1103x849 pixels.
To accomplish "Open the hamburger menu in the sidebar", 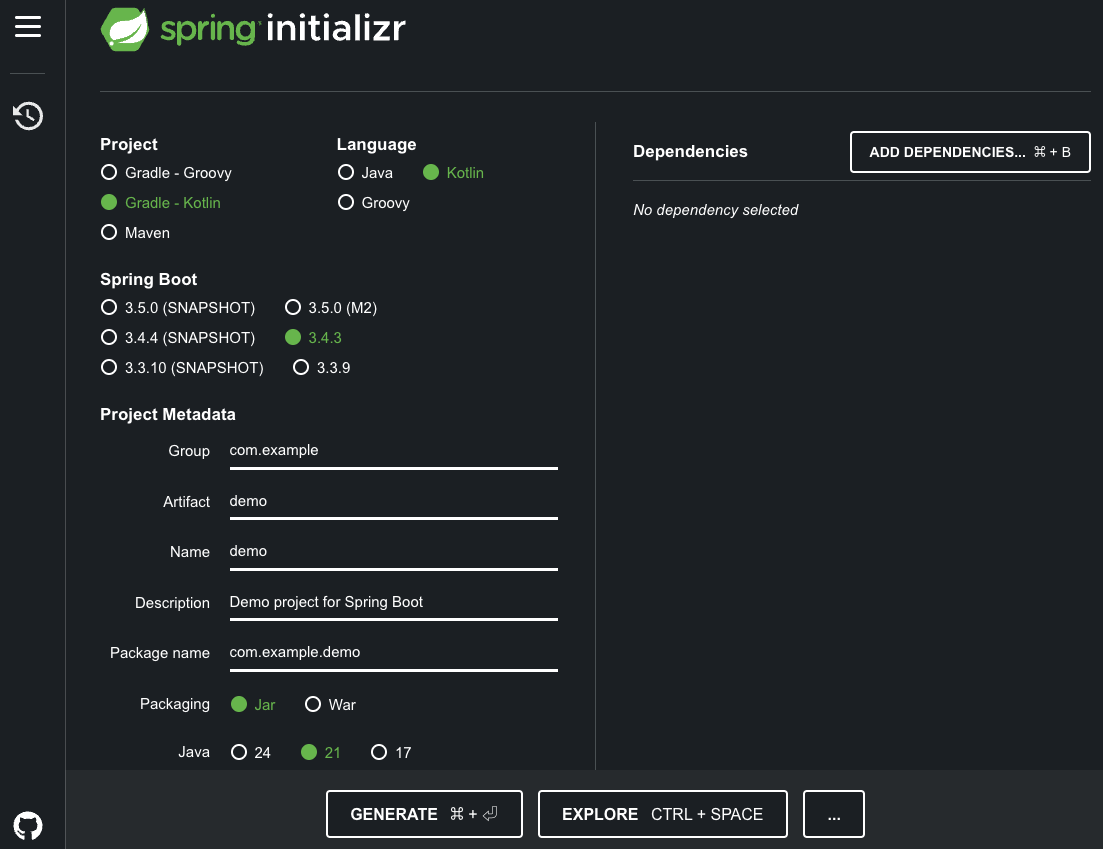I will pos(28,27).
